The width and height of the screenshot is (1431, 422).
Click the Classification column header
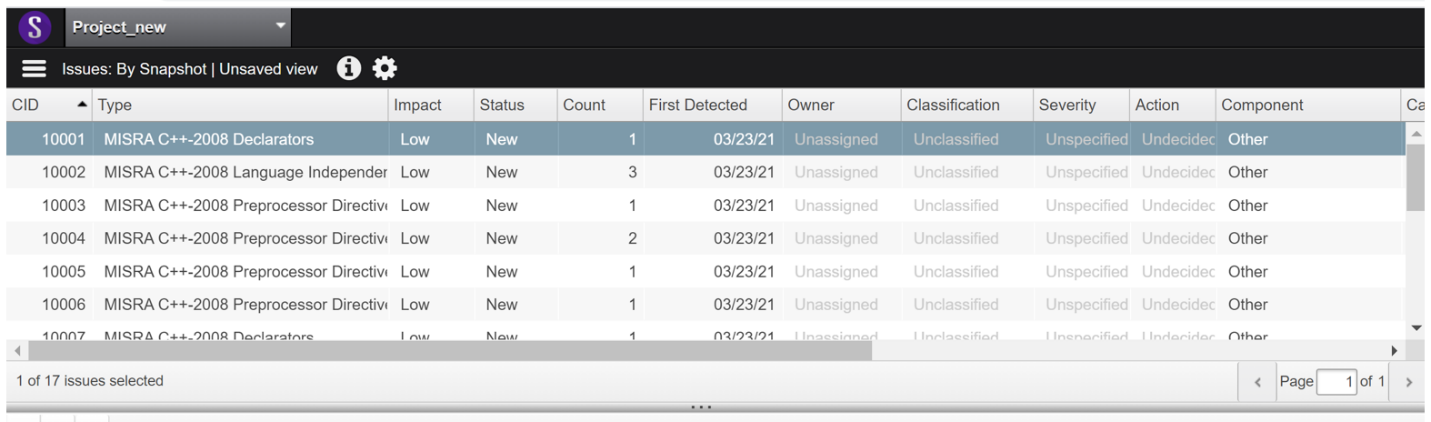click(x=966, y=105)
